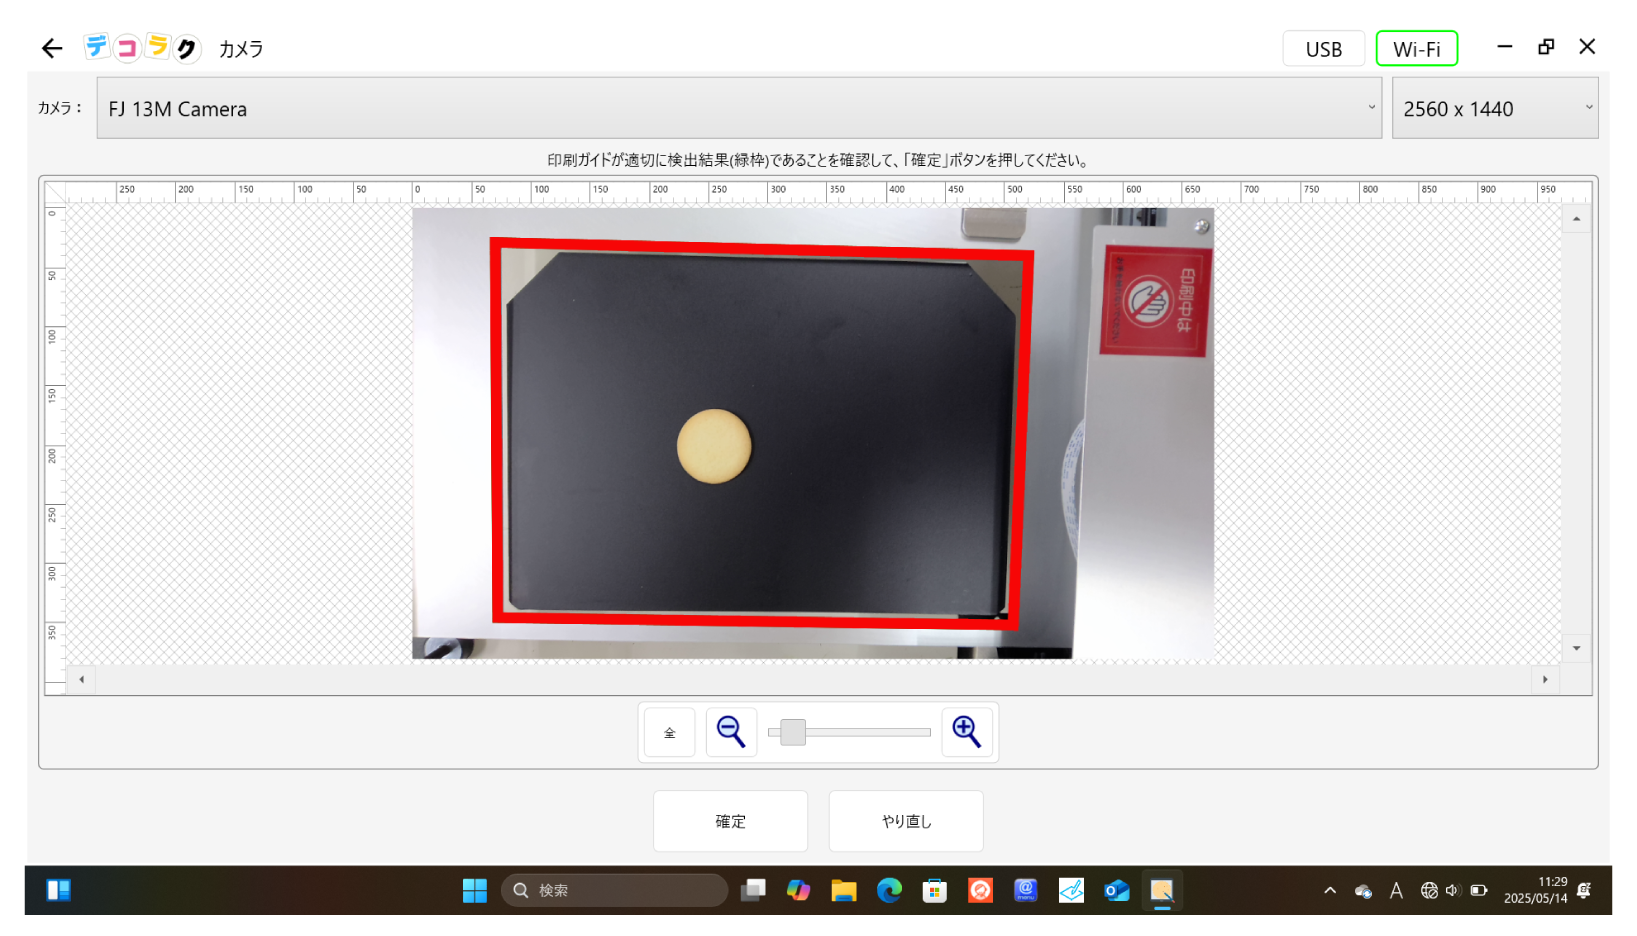Image resolution: width=1637 pixels, height=936 pixels.
Task: Click the horizontal scrollbar left arrow
Action: coord(81,680)
